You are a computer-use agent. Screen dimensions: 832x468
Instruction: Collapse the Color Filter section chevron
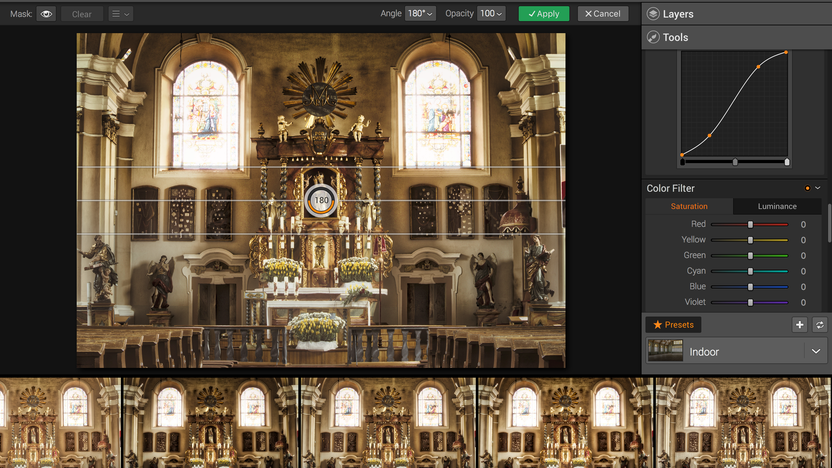pos(818,188)
